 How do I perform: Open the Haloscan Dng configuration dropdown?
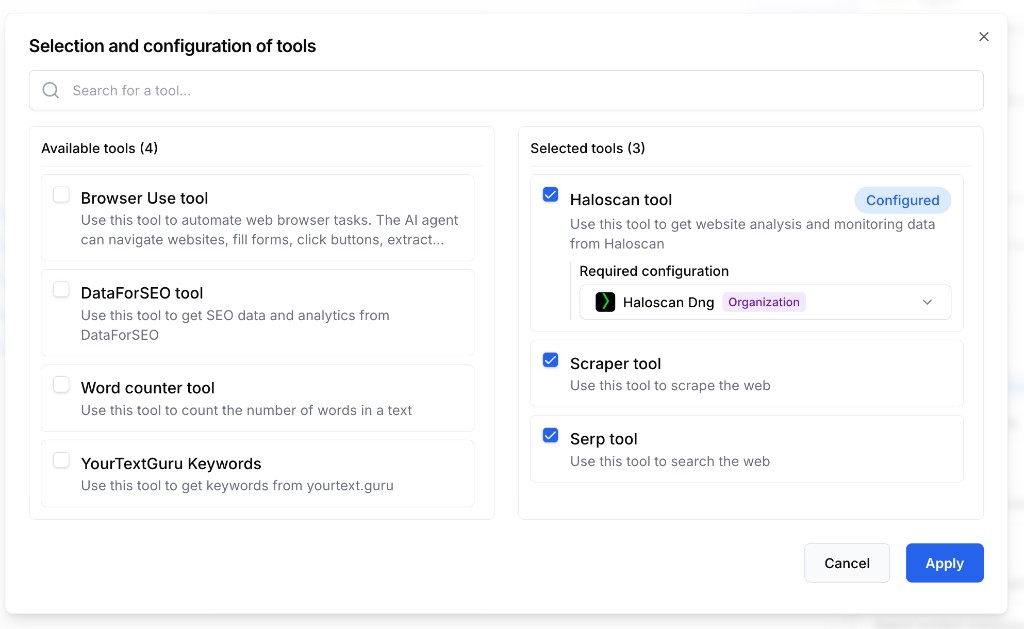pyautogui.click(x=765, y=302)
